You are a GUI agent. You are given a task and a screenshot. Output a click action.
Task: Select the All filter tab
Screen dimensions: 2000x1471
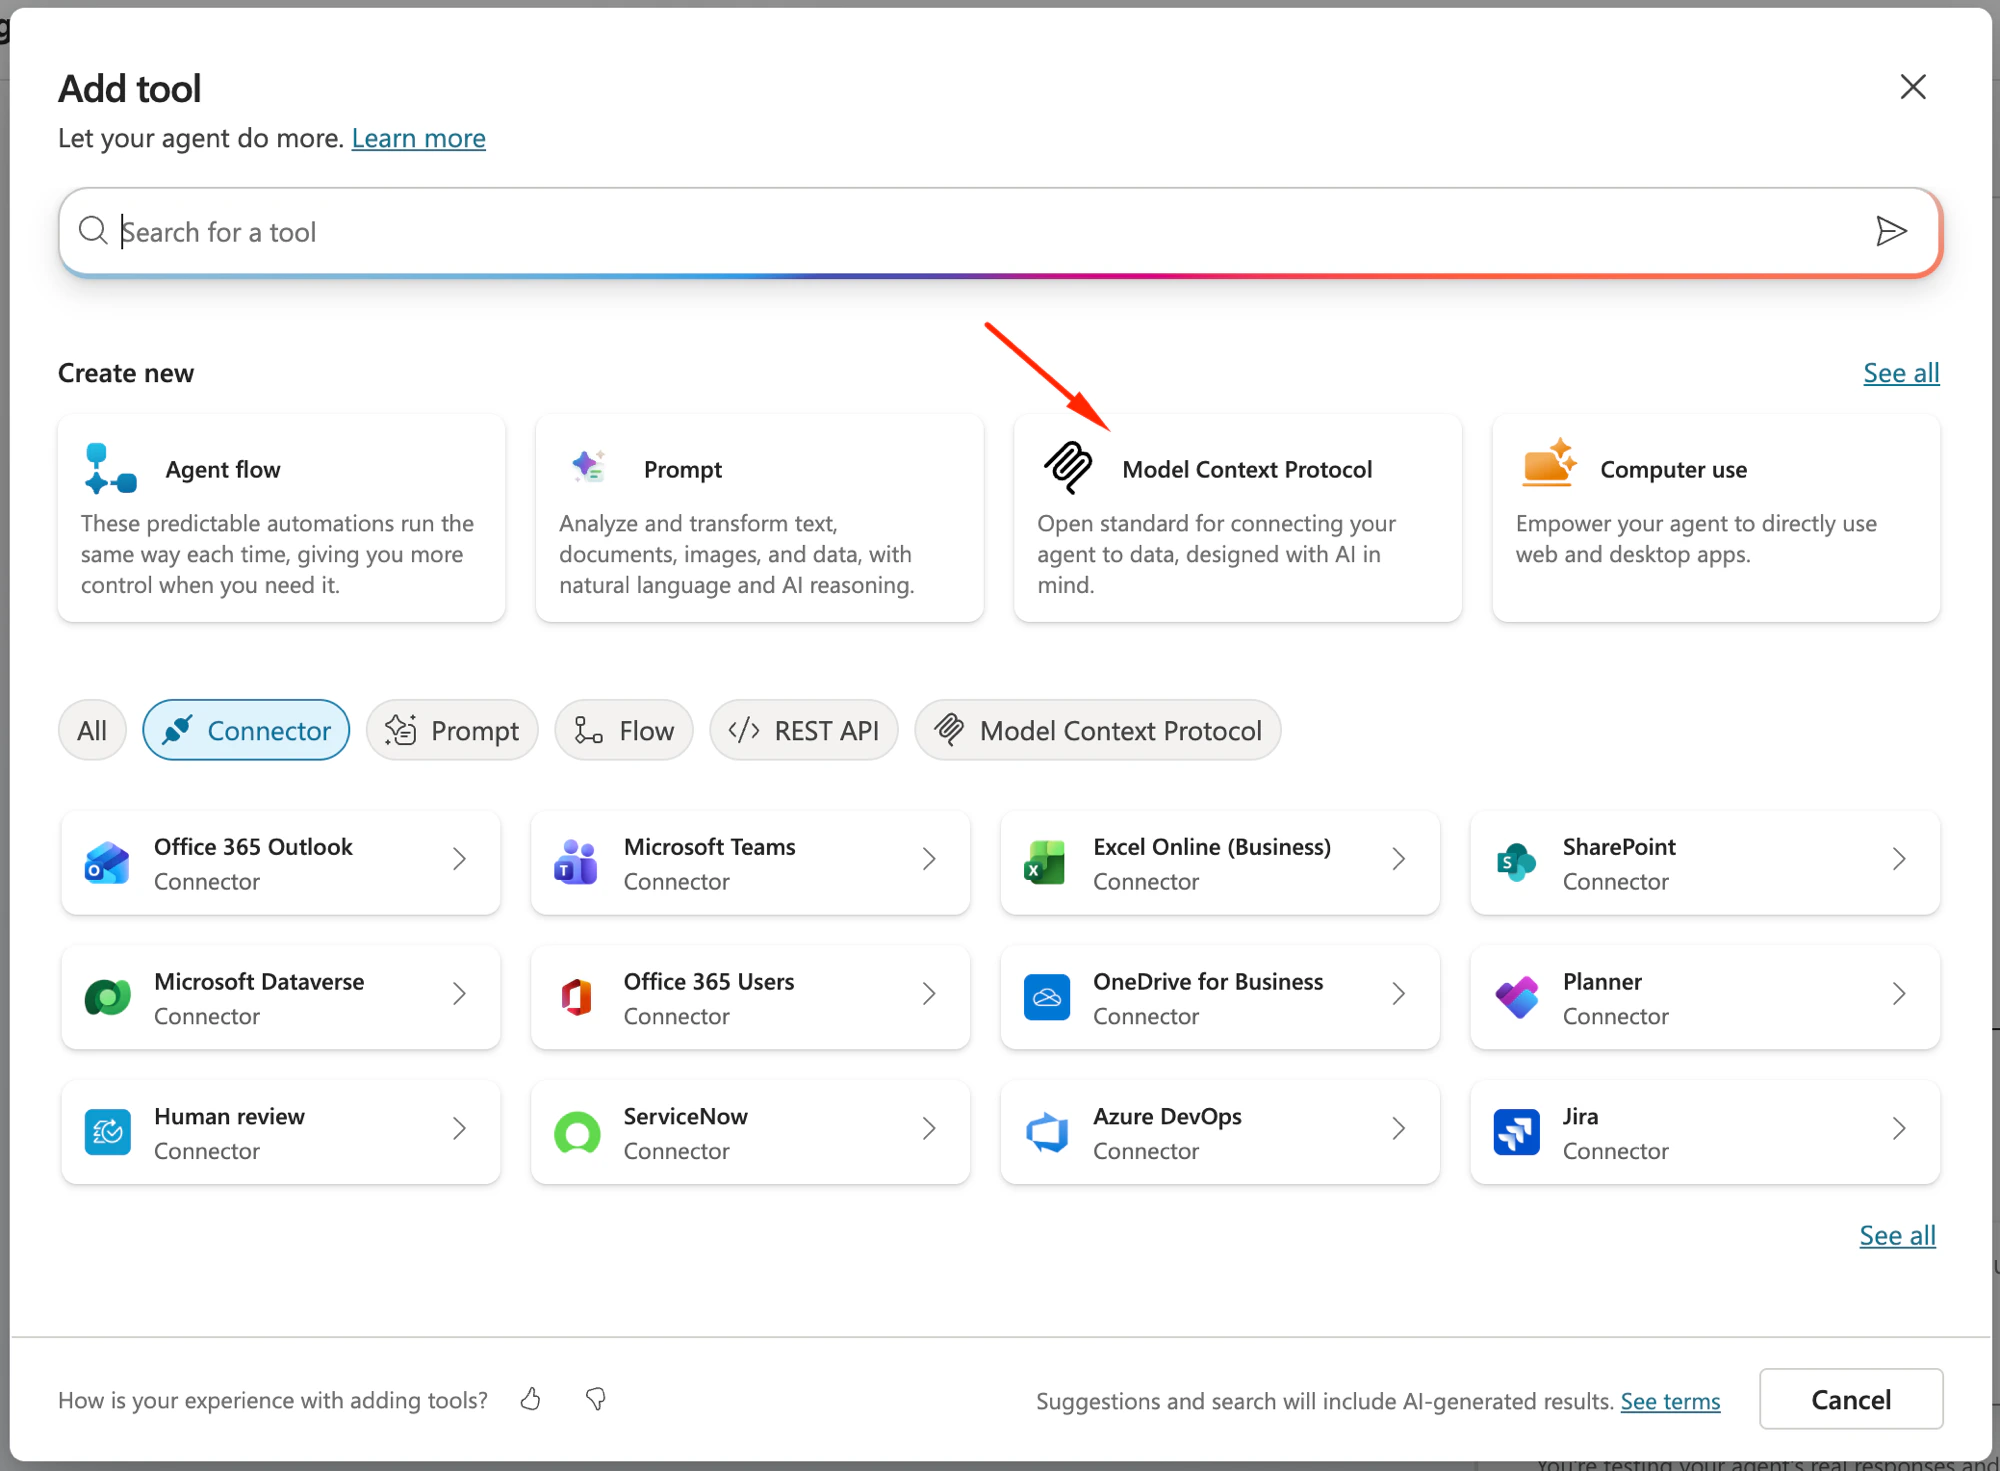point(92,730)
